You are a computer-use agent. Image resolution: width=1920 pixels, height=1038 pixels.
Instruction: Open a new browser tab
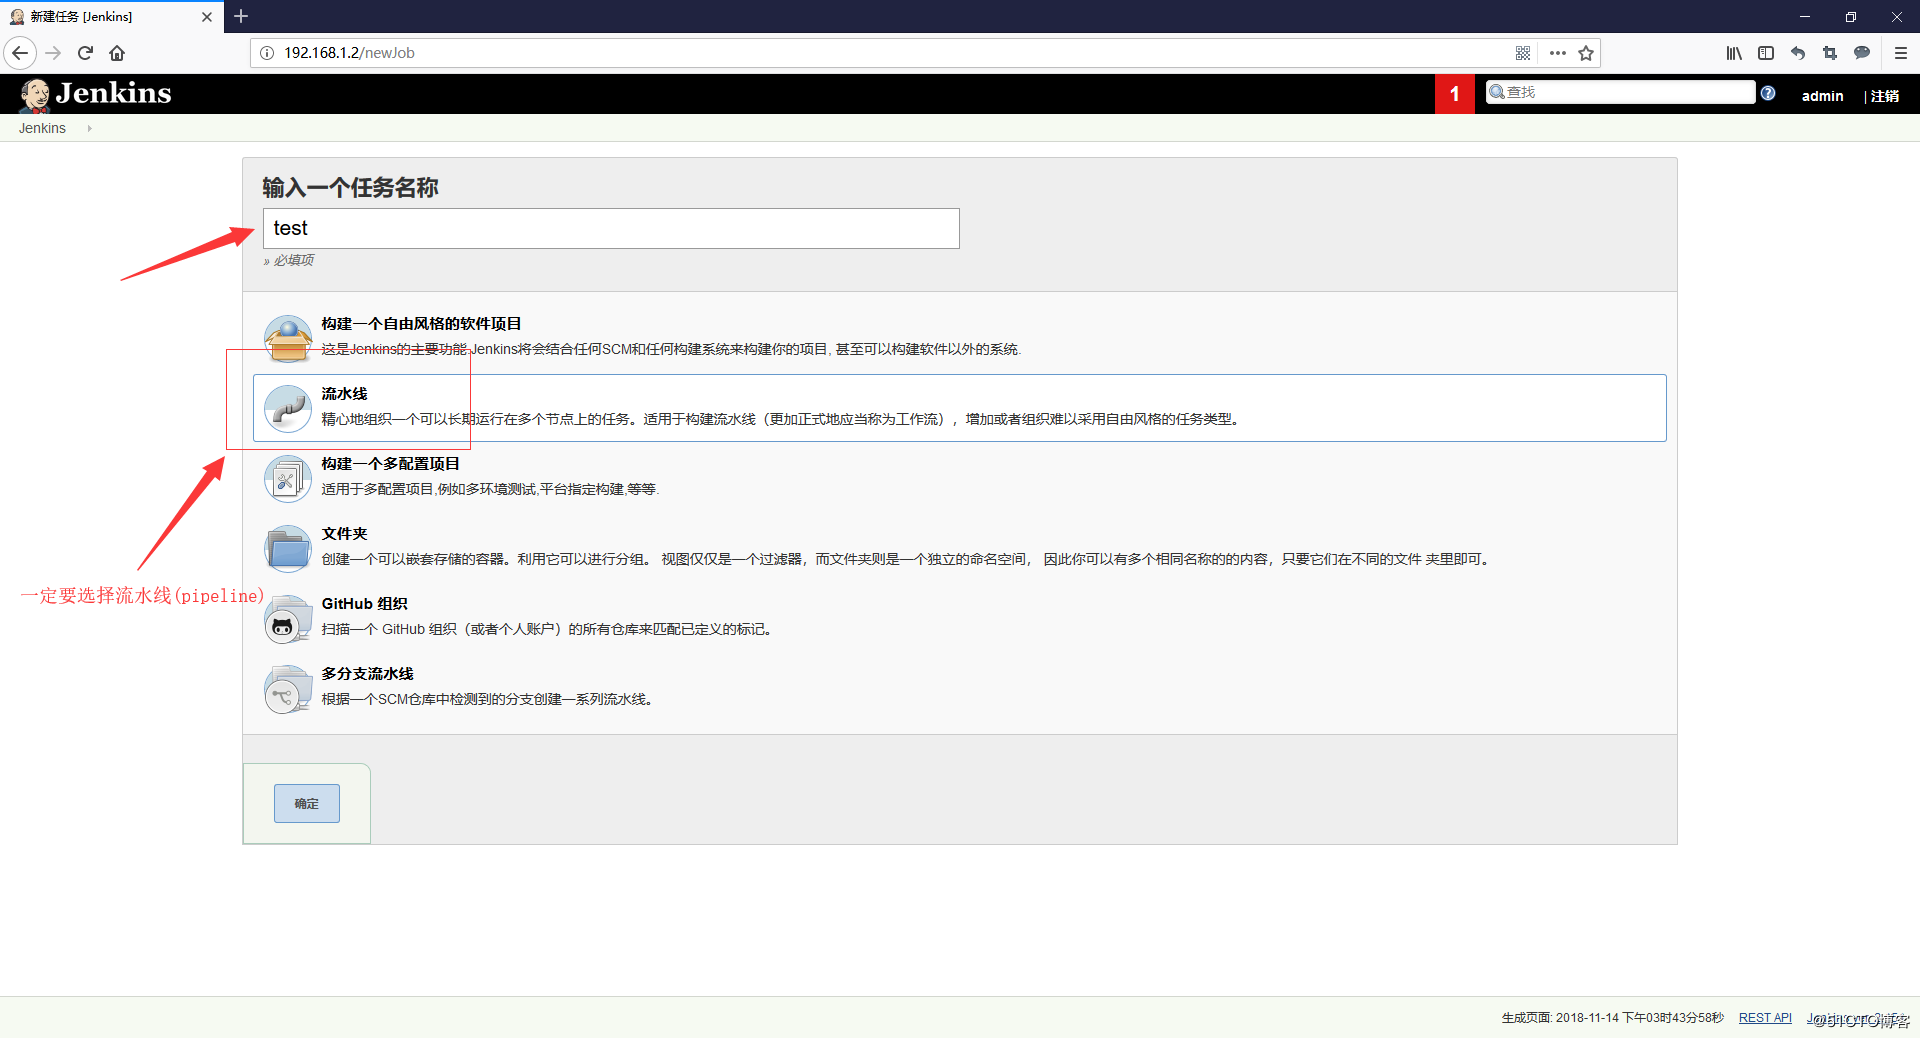(241, 16)
